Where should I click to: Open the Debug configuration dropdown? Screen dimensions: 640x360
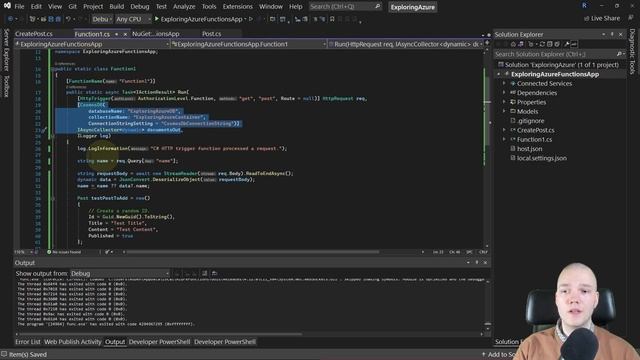[102, 19]
